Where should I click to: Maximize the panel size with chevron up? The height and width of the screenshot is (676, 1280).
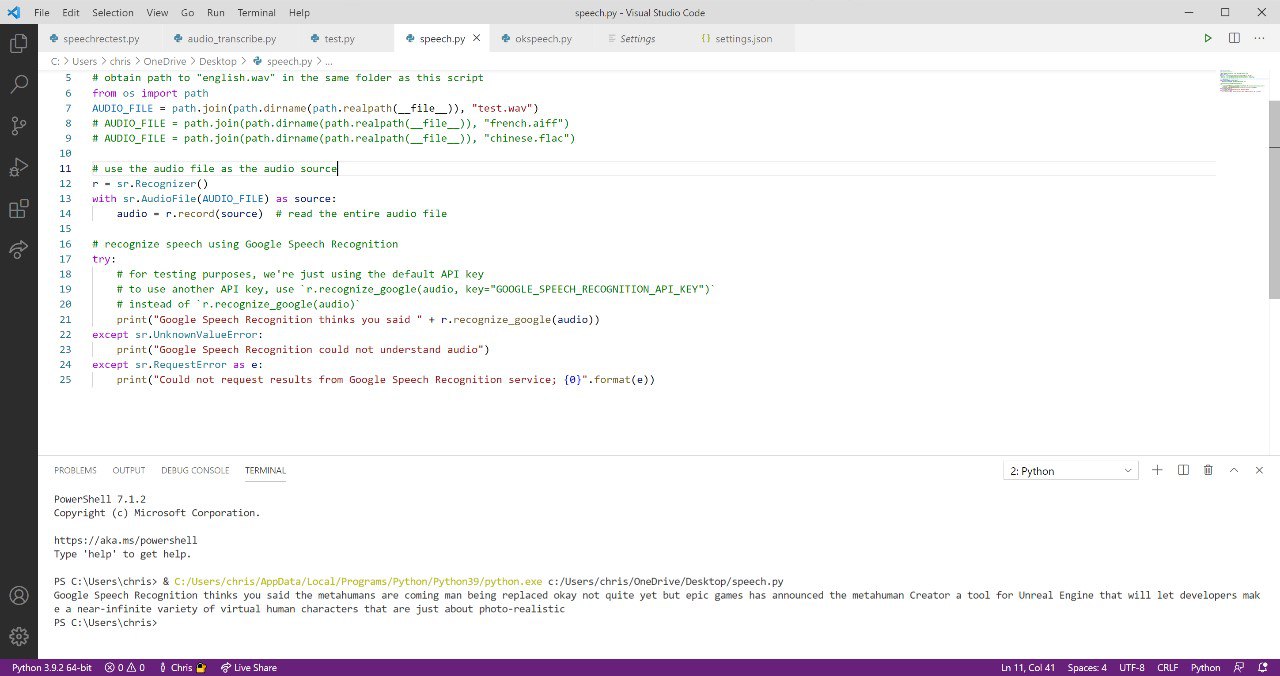coord(1234,470)
